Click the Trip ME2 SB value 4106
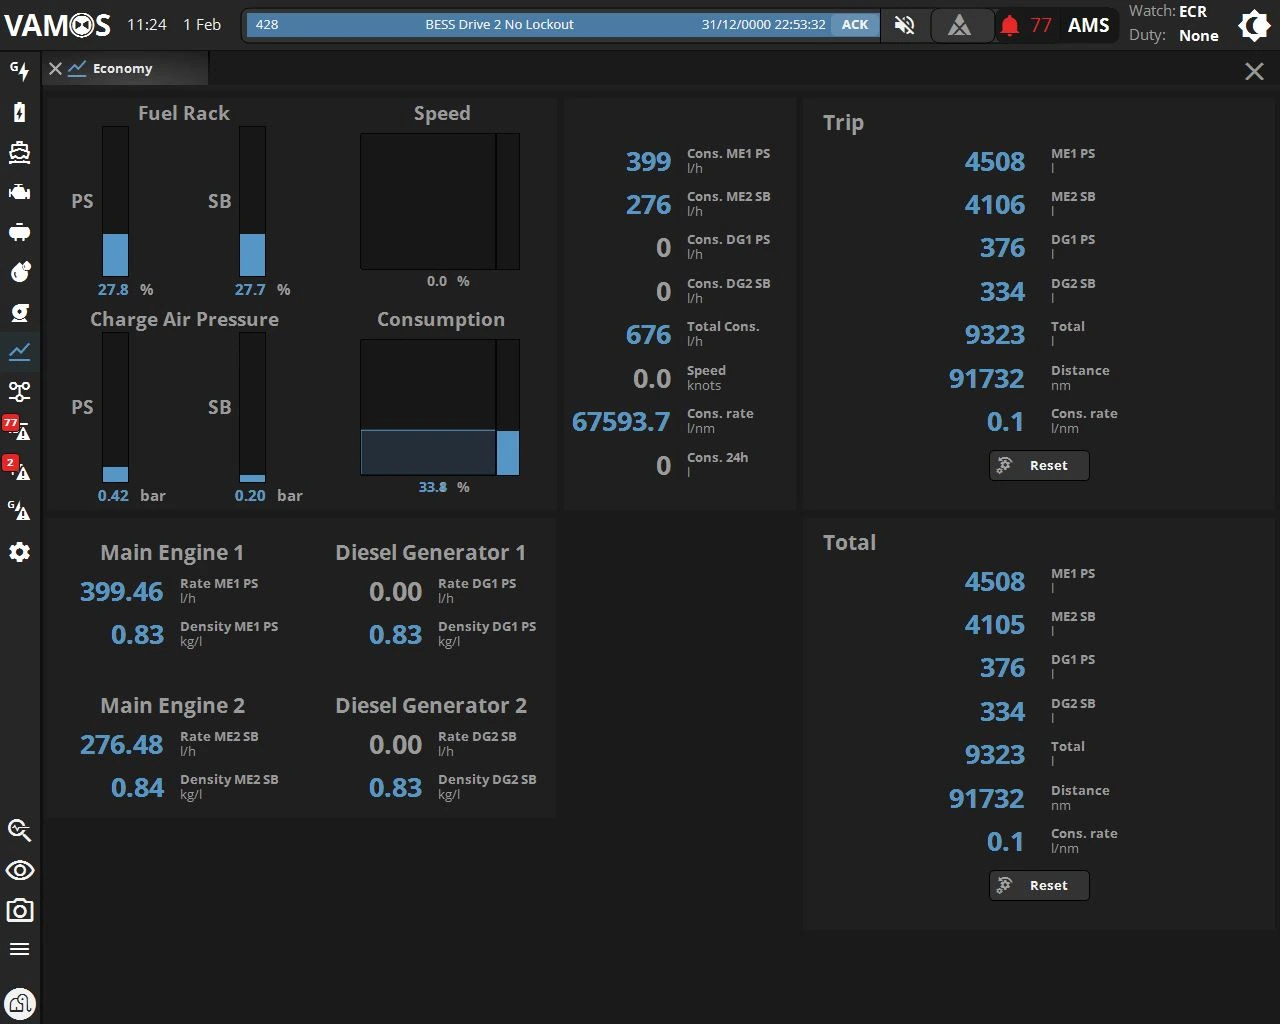This screenshot has width=1280, height=1024. point(995,204)
